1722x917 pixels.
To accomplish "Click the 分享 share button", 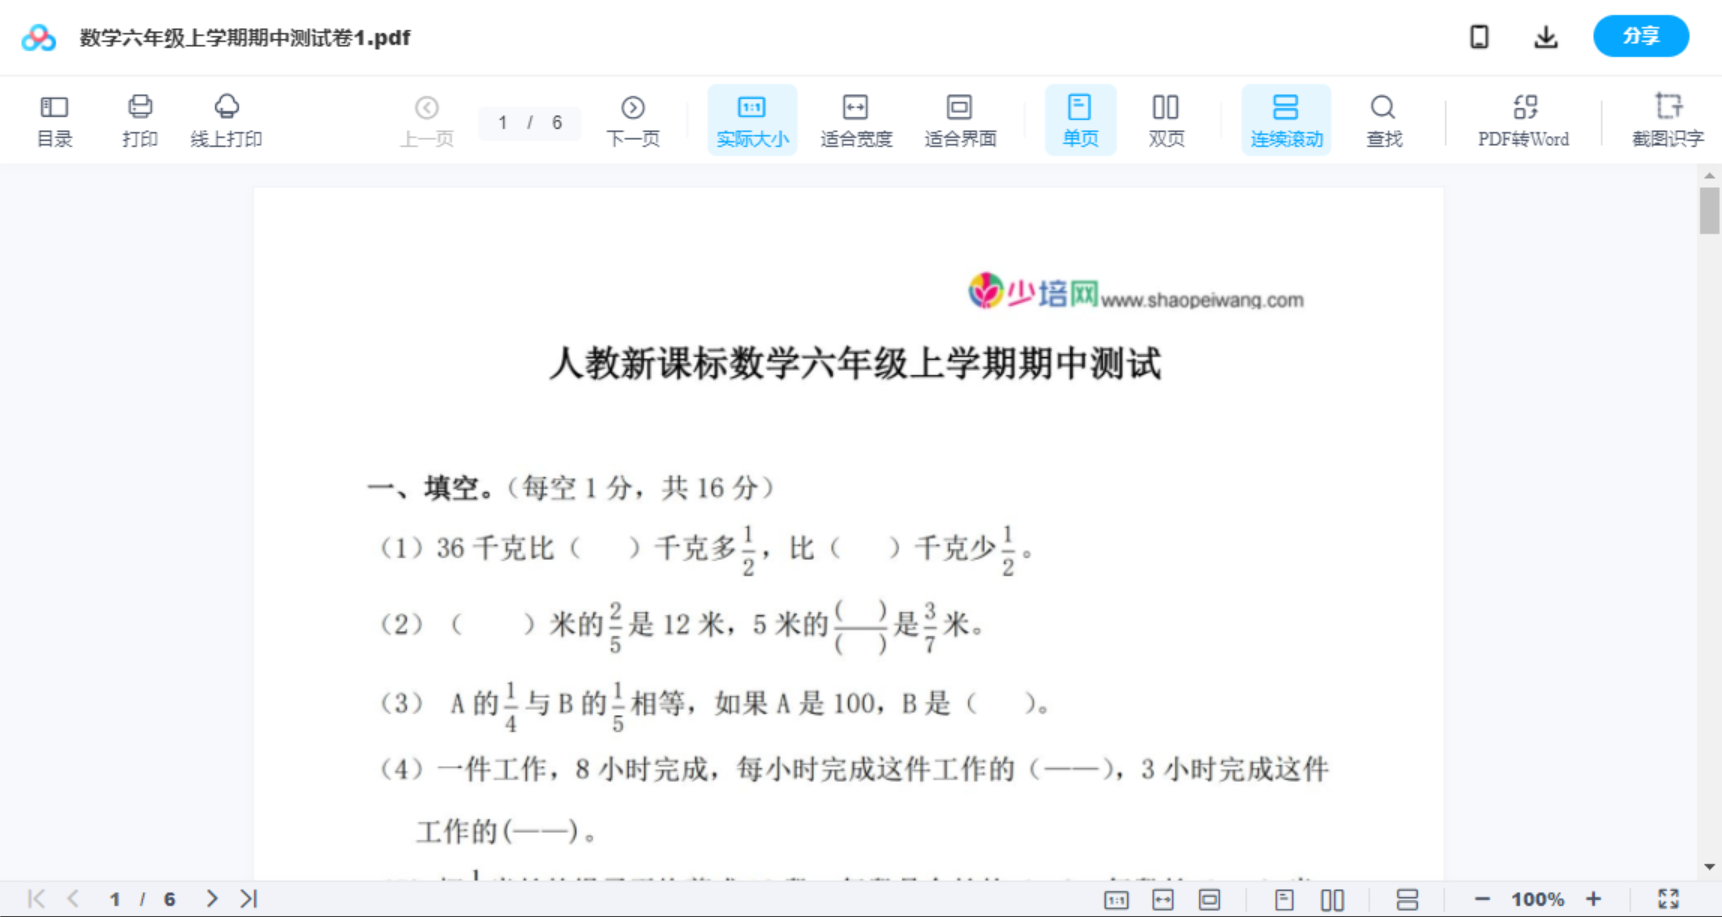I will pyautogui.click(x=1640, y=36).
